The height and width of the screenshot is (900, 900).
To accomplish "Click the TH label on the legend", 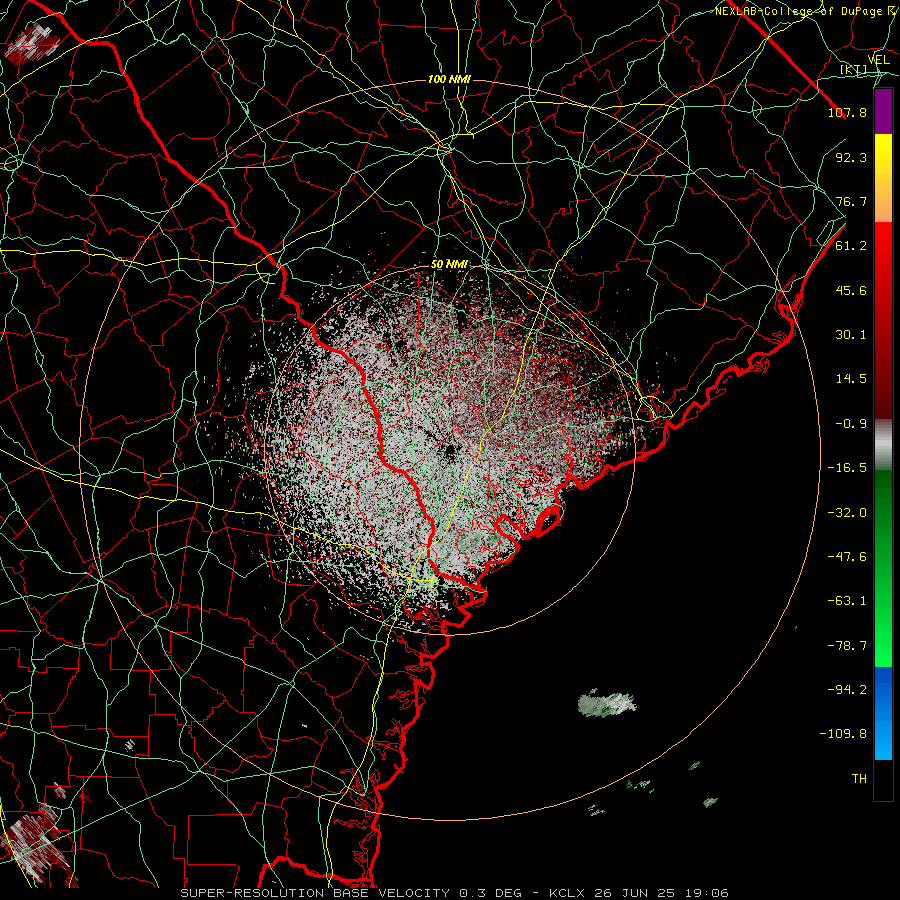I will tap(859, 779).
